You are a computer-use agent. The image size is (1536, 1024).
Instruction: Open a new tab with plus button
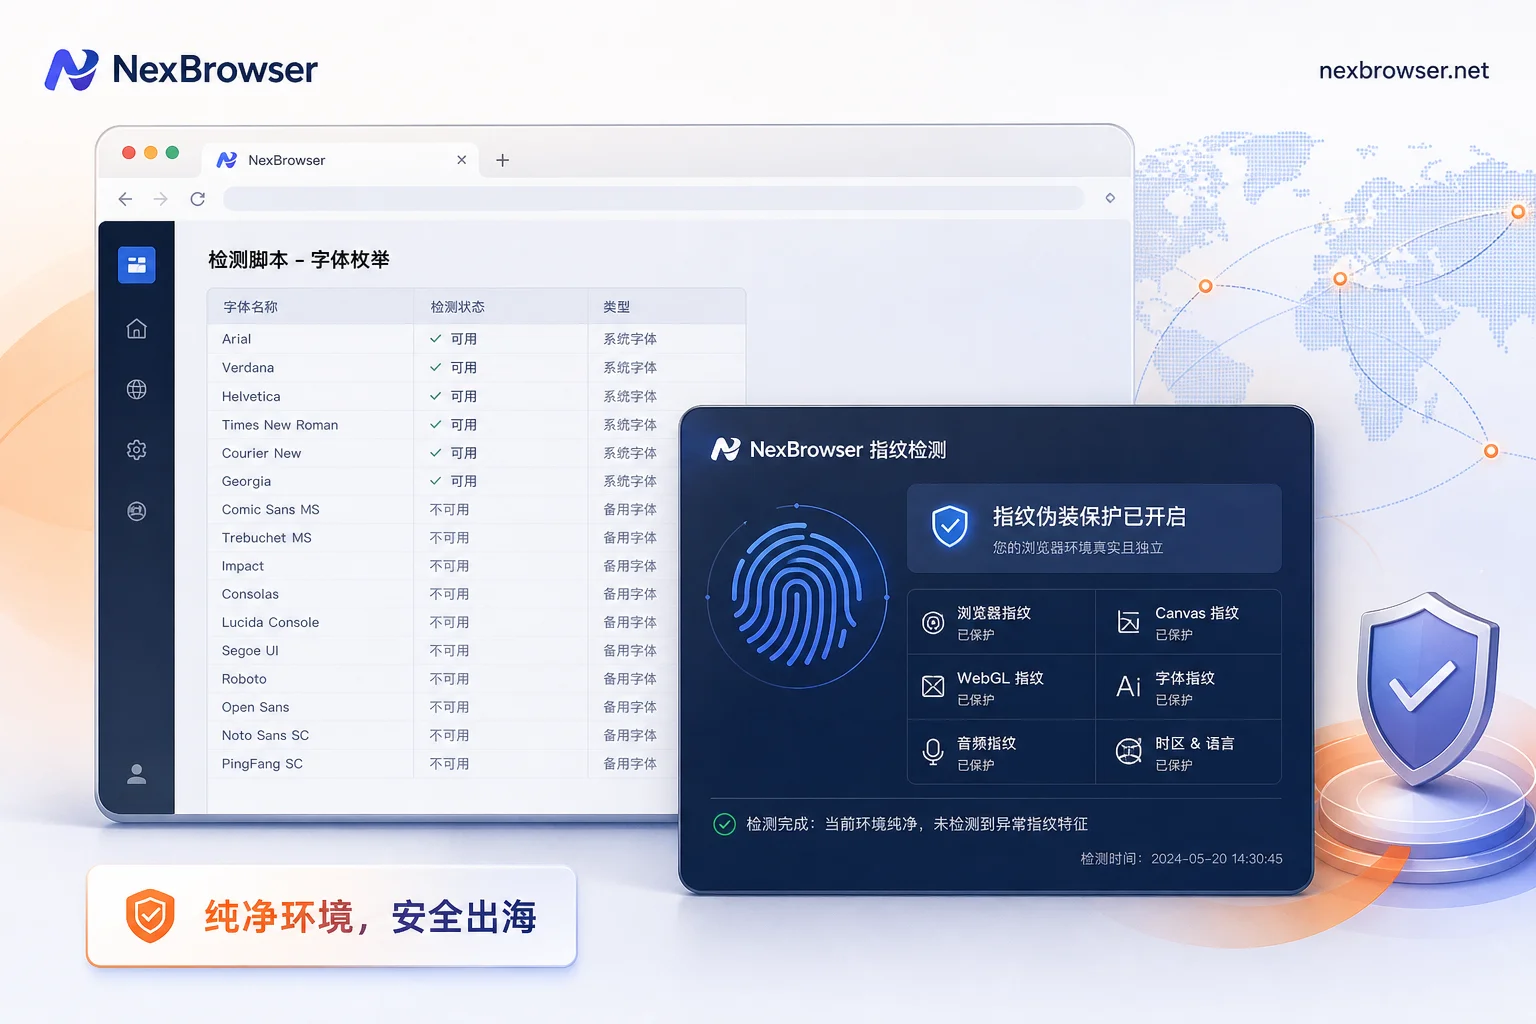click(503, 160)
